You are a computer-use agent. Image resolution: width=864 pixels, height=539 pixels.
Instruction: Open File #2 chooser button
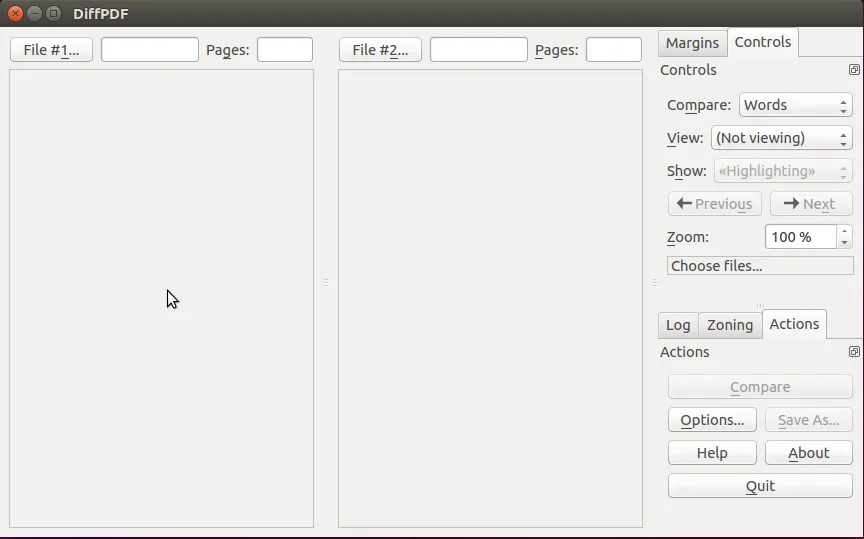(x=380, y=50)
